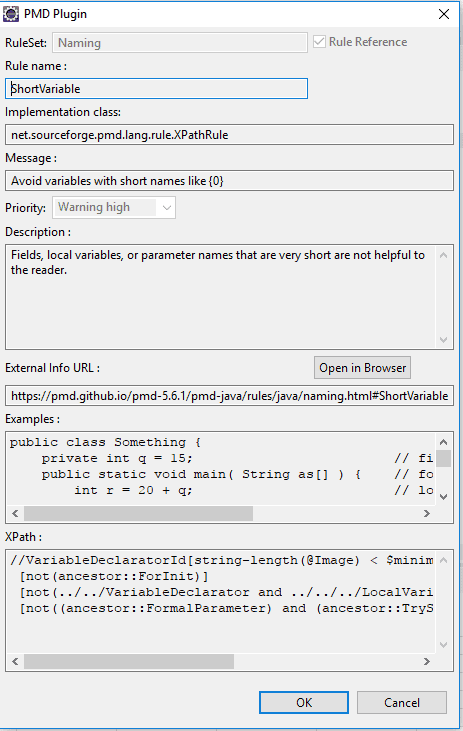The height and width of the screenshot is (731, 463).
Task: Click the Description scroll up arrow
Action: 443,255
